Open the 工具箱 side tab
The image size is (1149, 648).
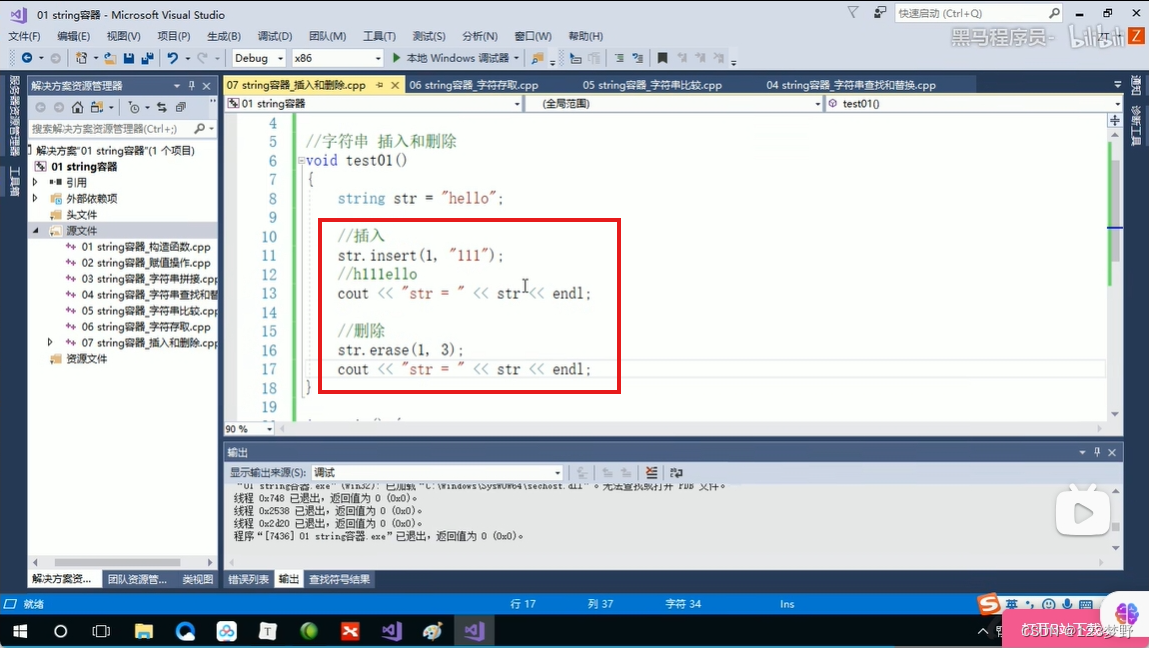pyautogui.click(x=15, y=181)
